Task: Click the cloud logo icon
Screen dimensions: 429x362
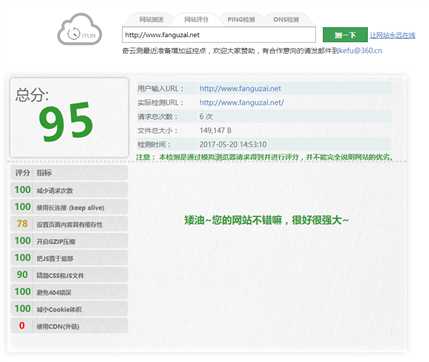Action: tap(80, 29)
